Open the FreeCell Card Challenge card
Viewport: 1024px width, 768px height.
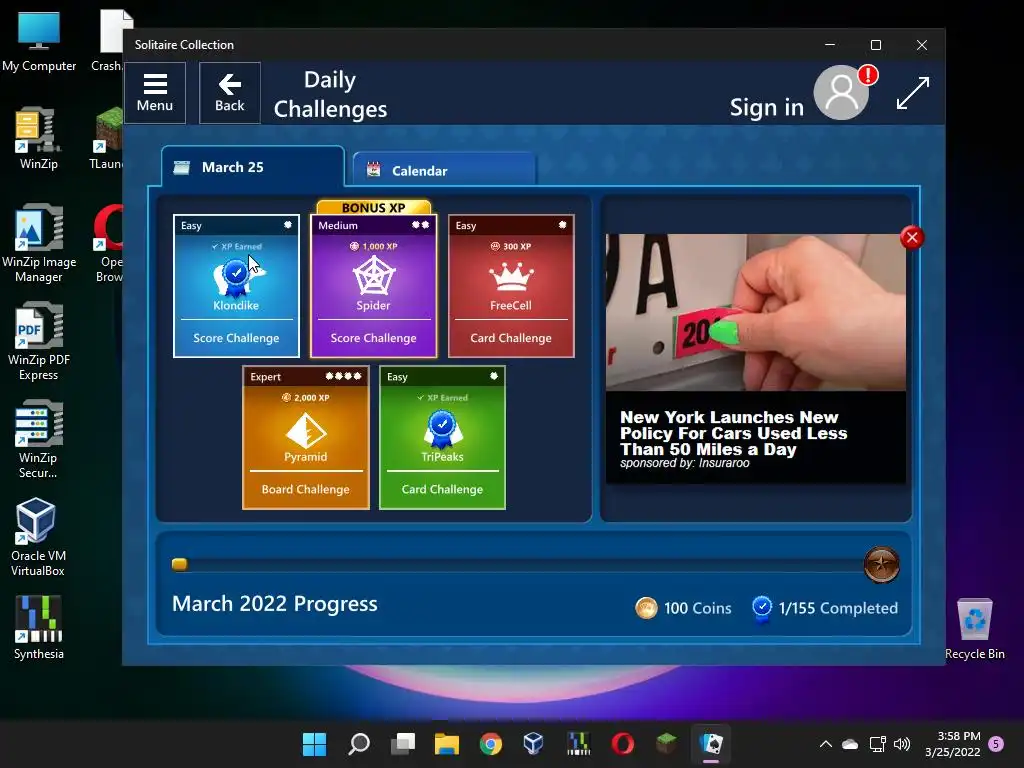(511, 286)
